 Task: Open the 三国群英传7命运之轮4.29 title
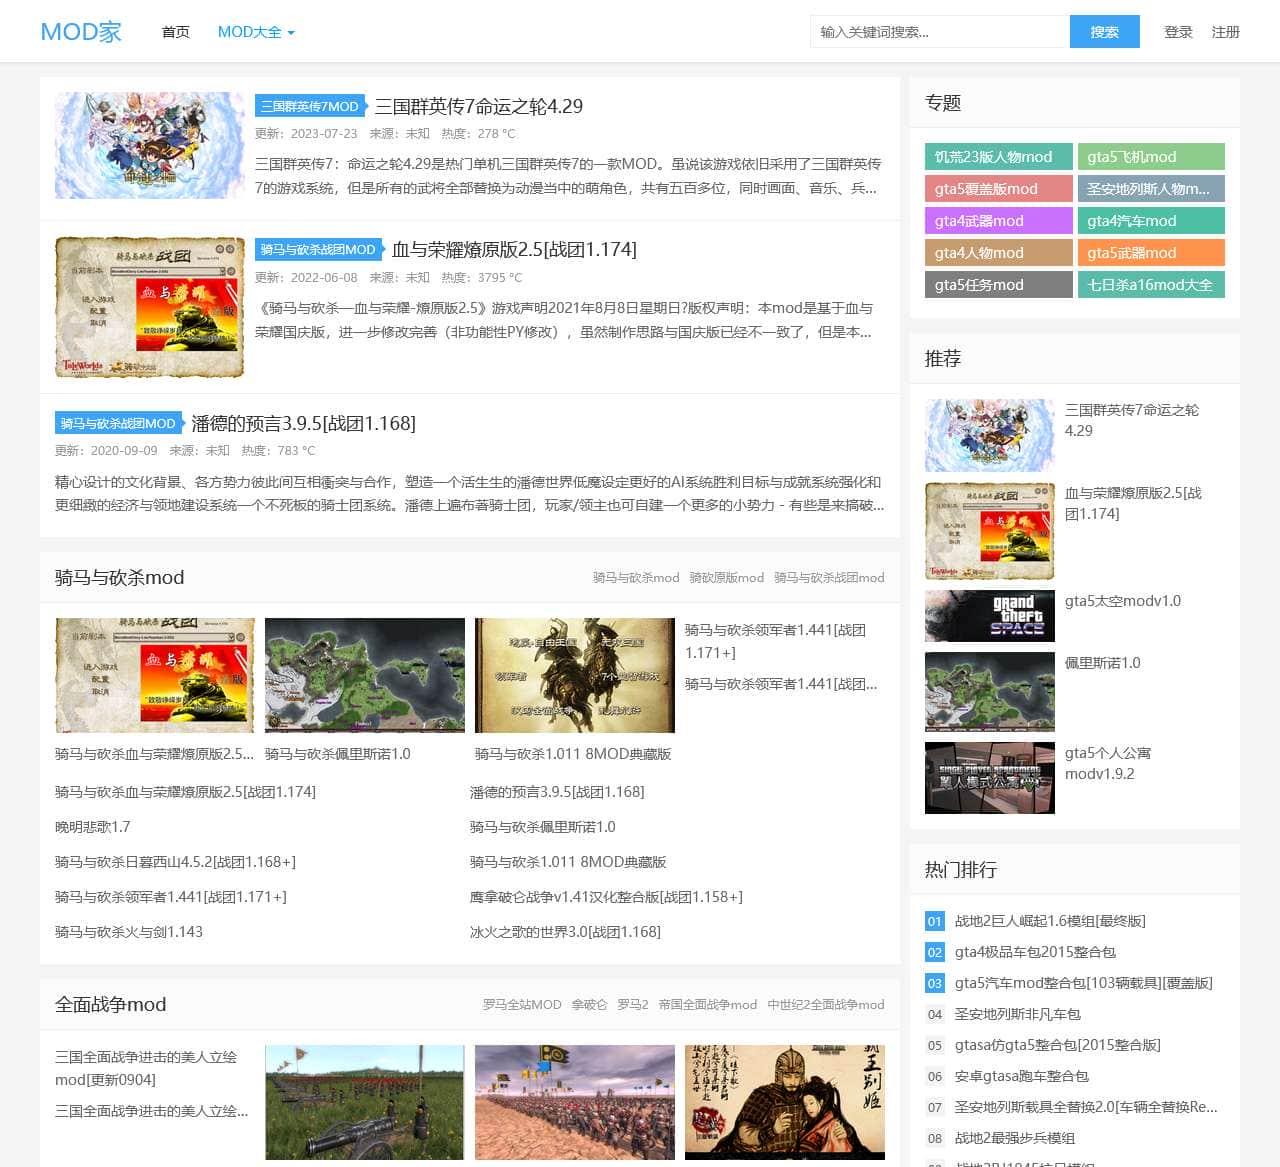[478, 106]
